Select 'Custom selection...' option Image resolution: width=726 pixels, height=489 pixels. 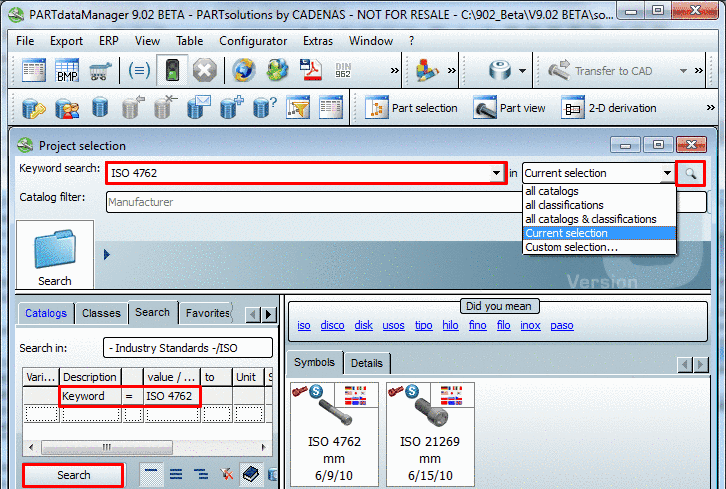(x=599, y=247)
